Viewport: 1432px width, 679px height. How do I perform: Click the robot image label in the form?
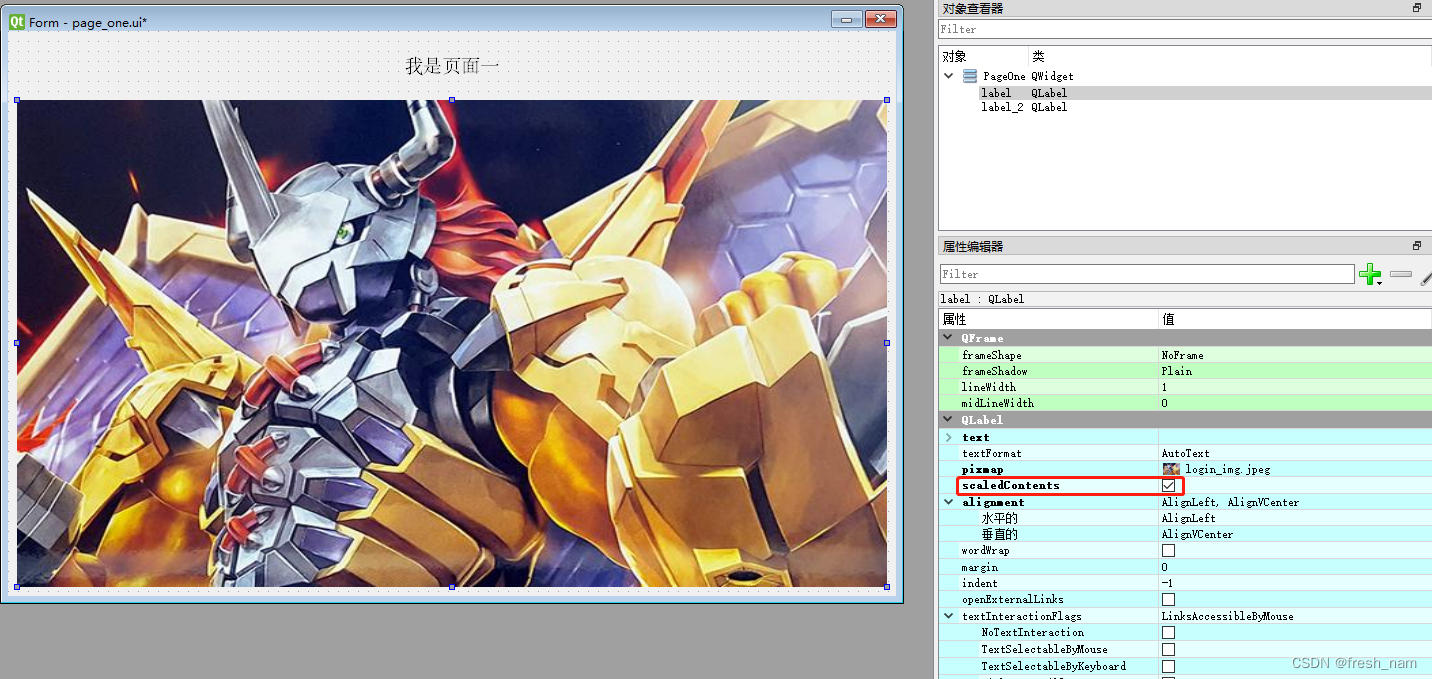tap(452, 343)
